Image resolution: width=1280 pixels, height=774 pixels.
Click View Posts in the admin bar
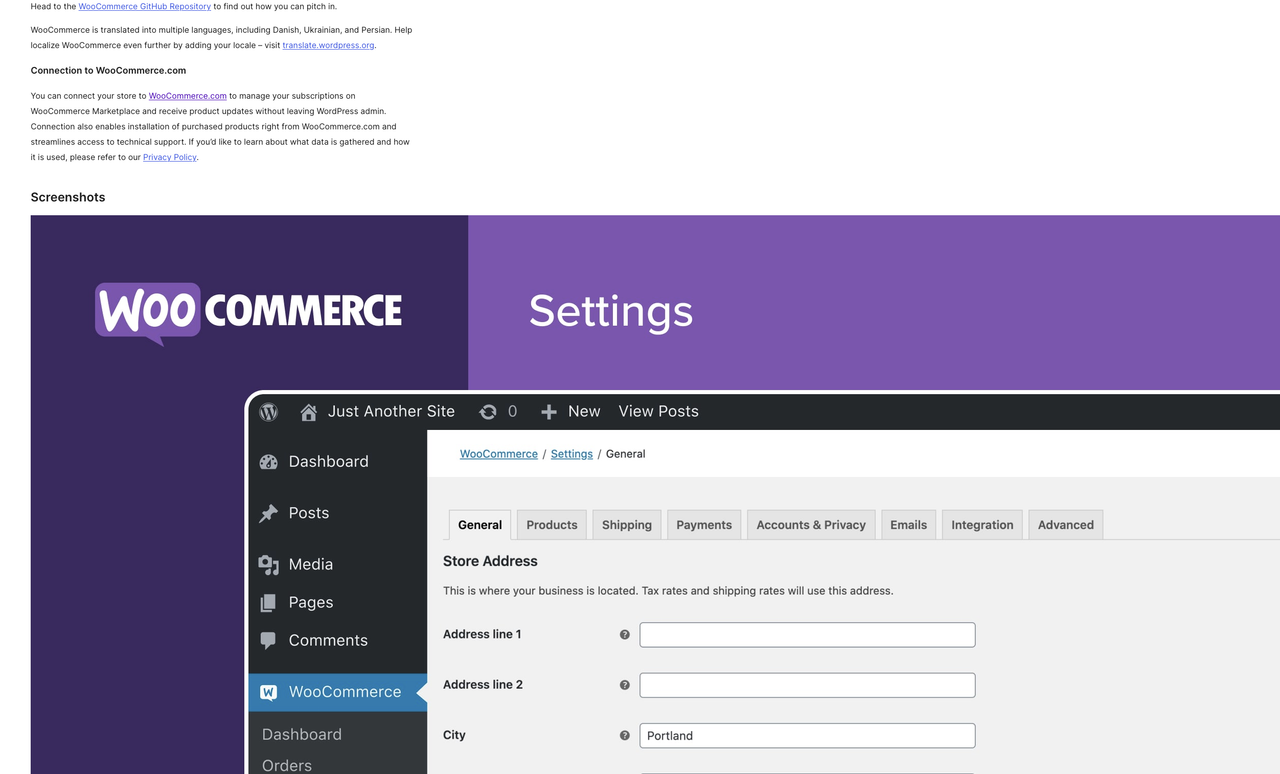pyautogui.click(x=658, y=411)
